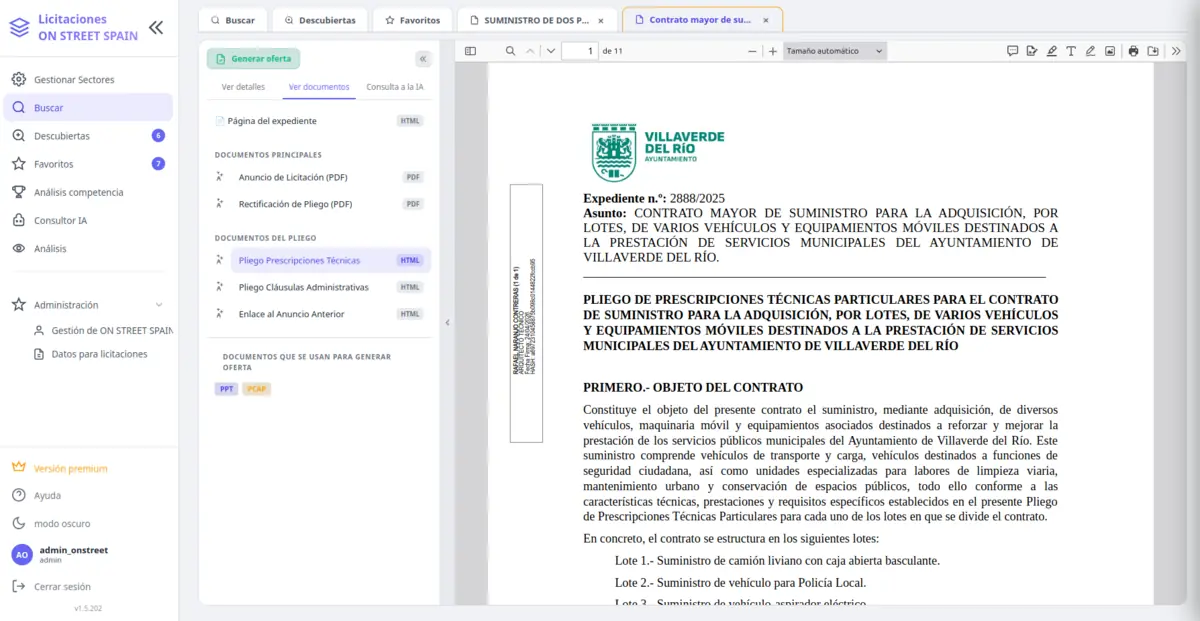
Task: Zoom in the PDF with plus
Action: [x=773, y=51]
